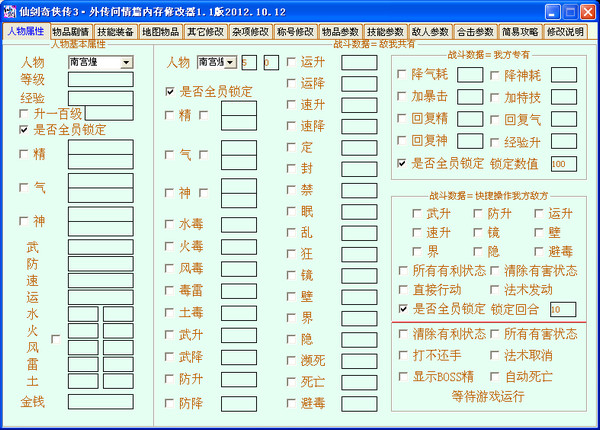The image size is (600, 430).
Task: Click the 经验 input field
Action: click(101, 98)
